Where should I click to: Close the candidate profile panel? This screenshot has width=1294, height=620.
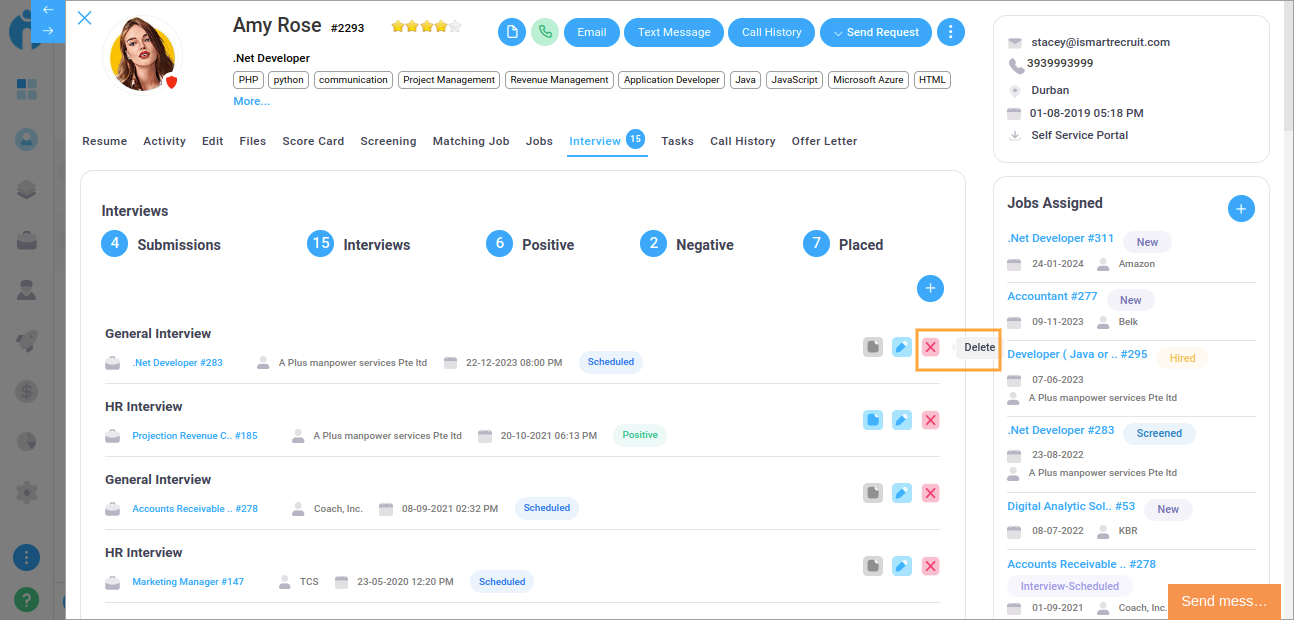coord(85,18)
